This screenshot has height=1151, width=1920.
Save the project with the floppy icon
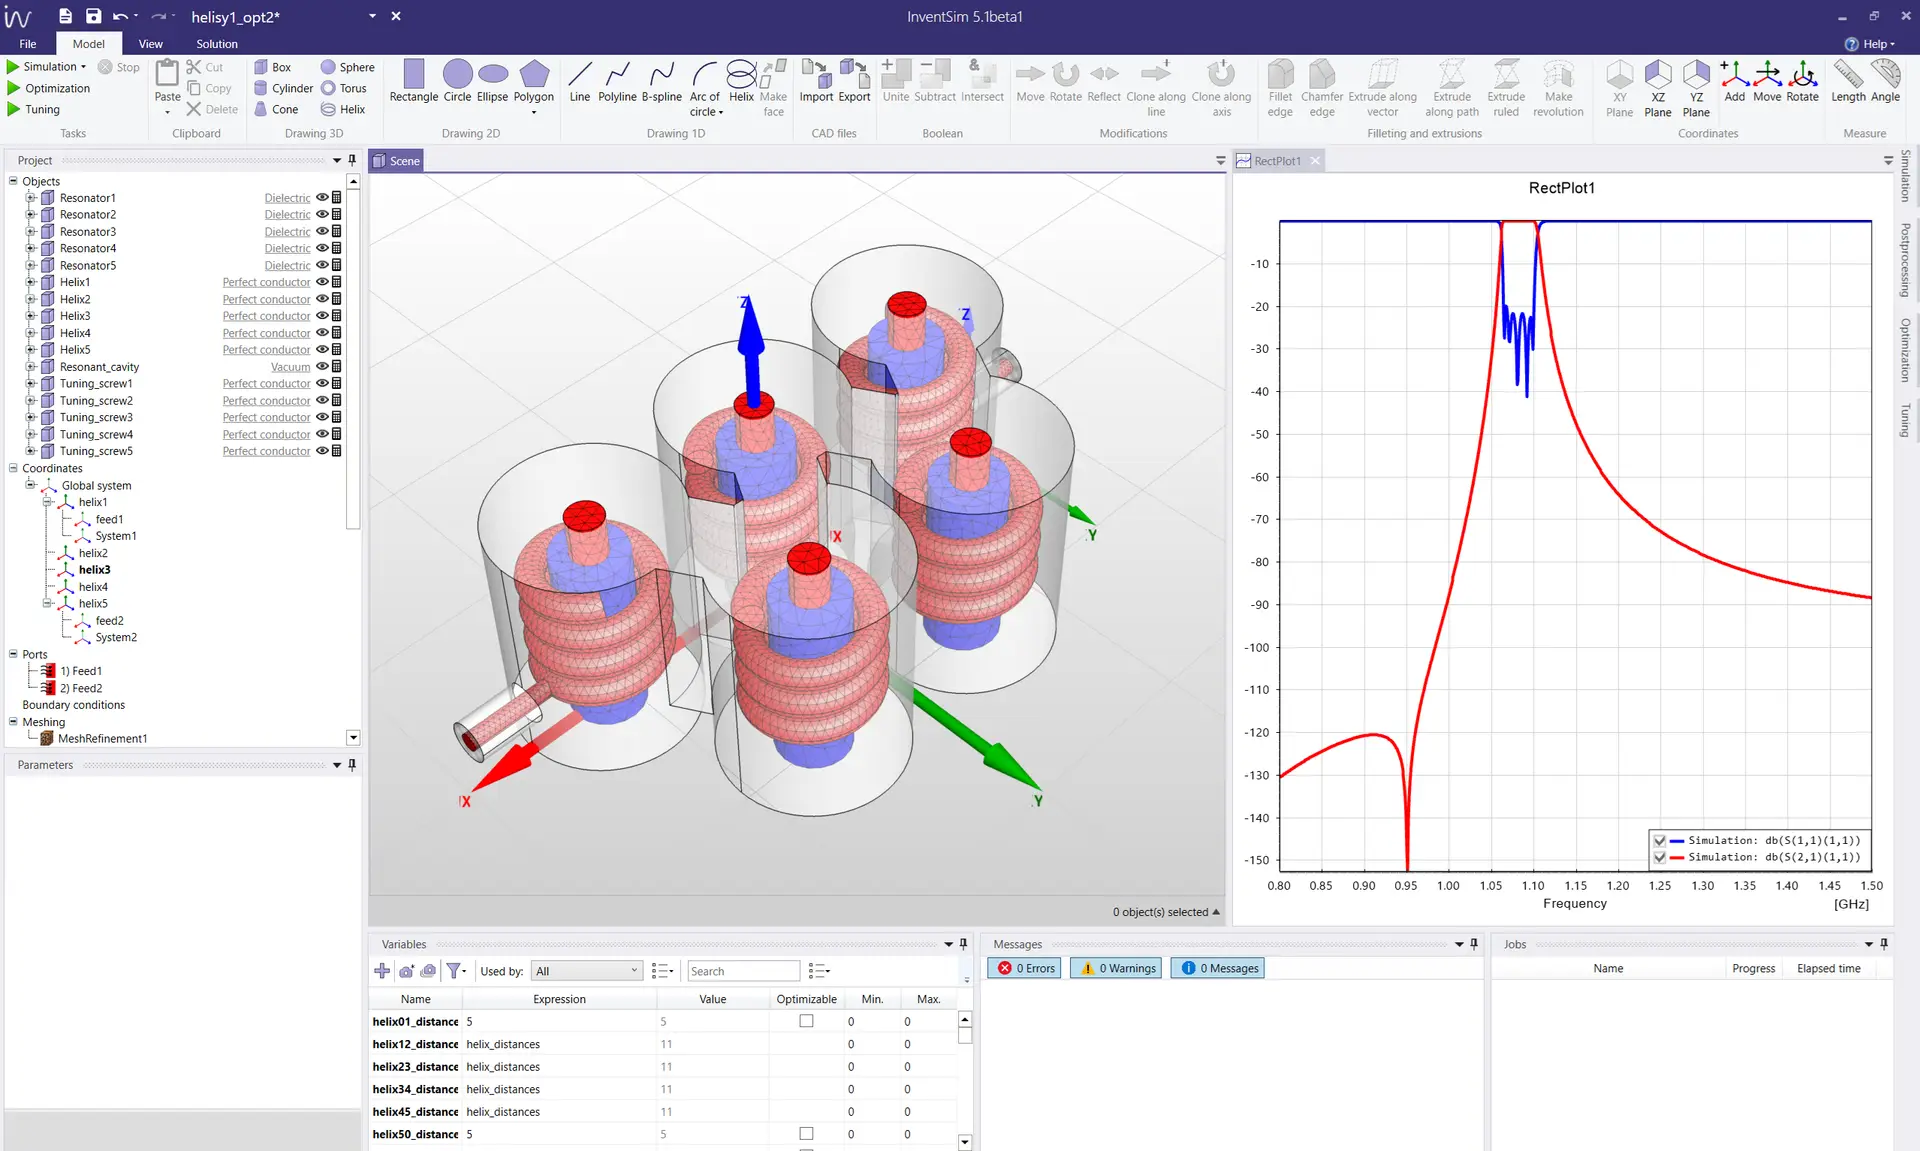pyautogui.click(x=93, y=16)
